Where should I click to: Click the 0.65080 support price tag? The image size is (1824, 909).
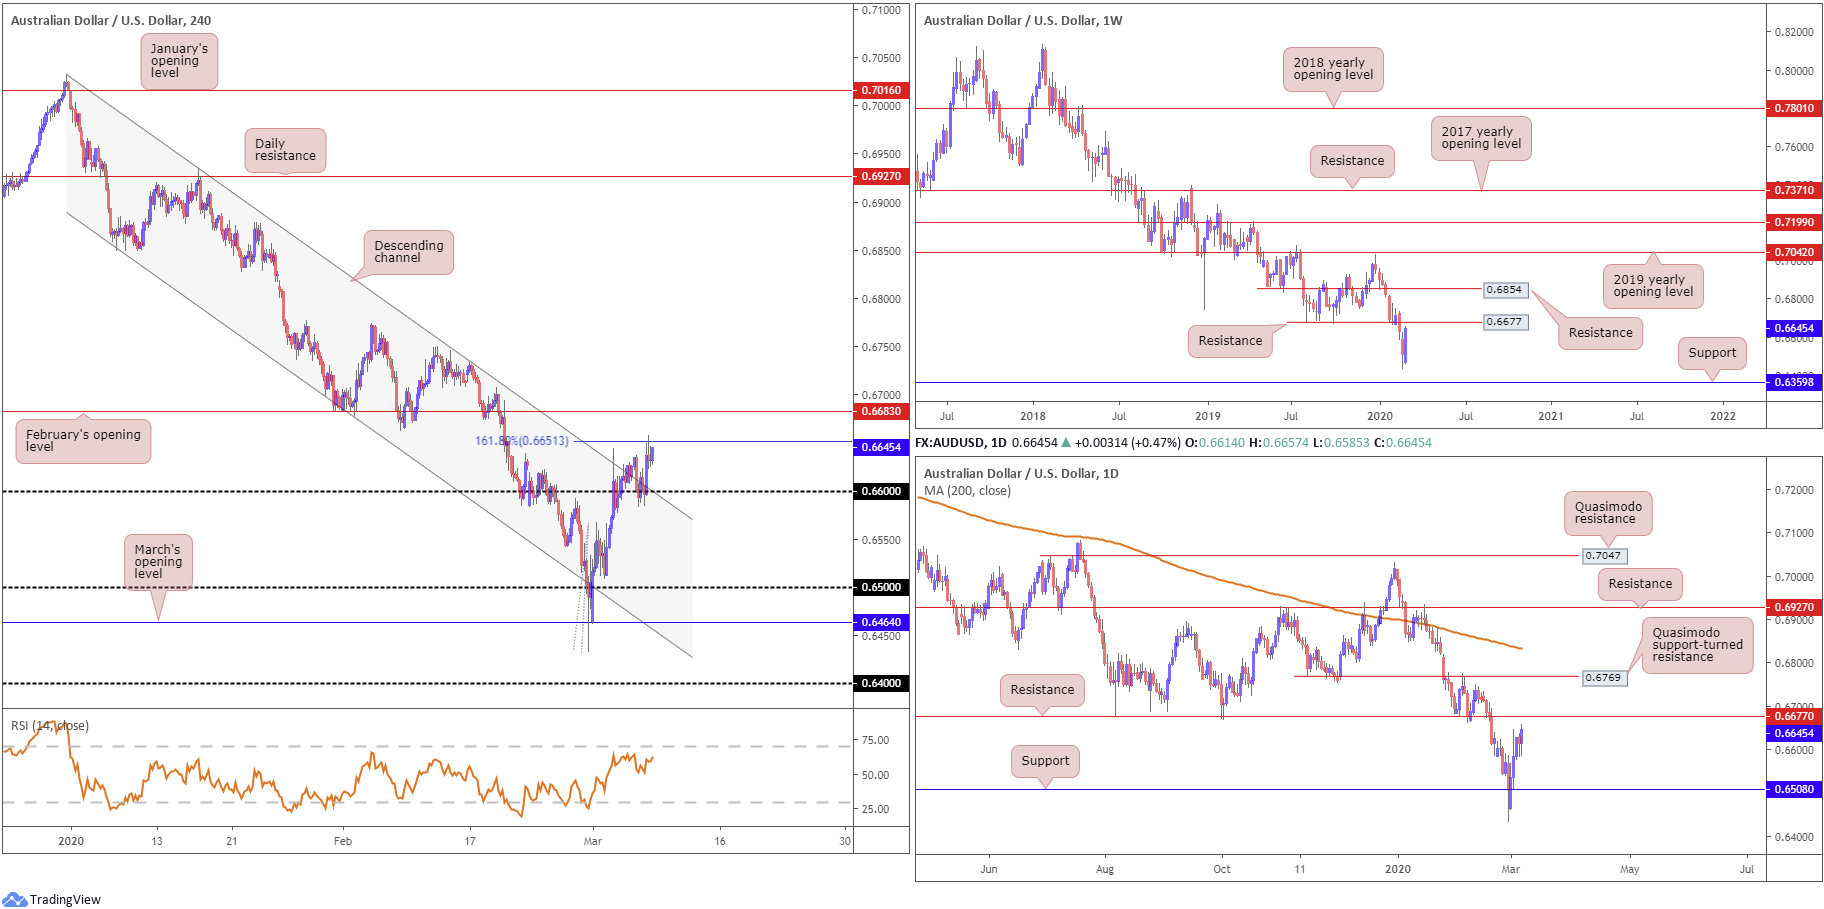(1794, 789)
